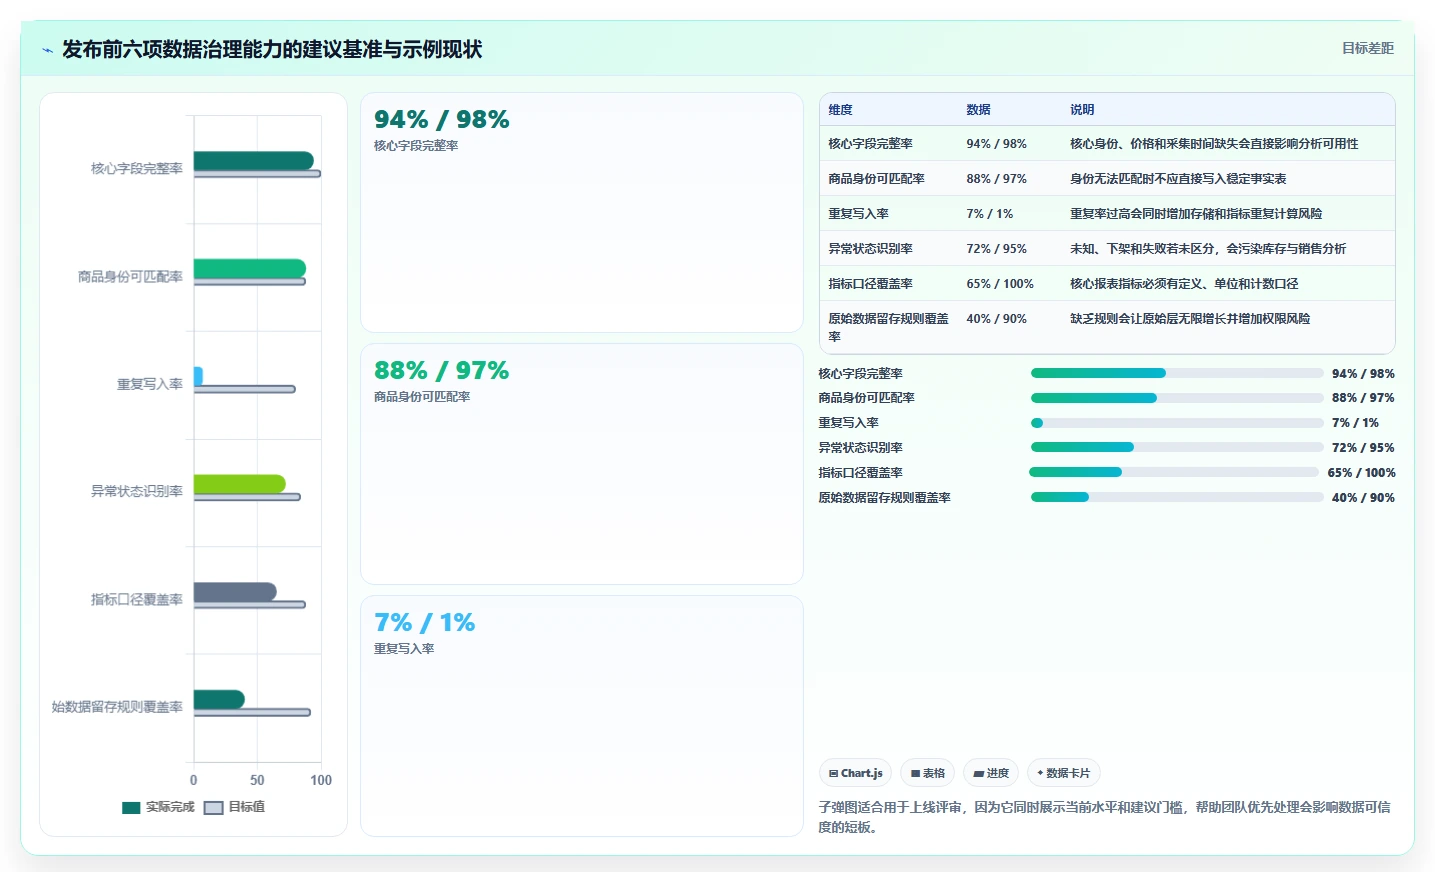Screen dimensions: 1435x872
Task: Click the small blue 重复写入率 actual bar
Action: point(198,376)
